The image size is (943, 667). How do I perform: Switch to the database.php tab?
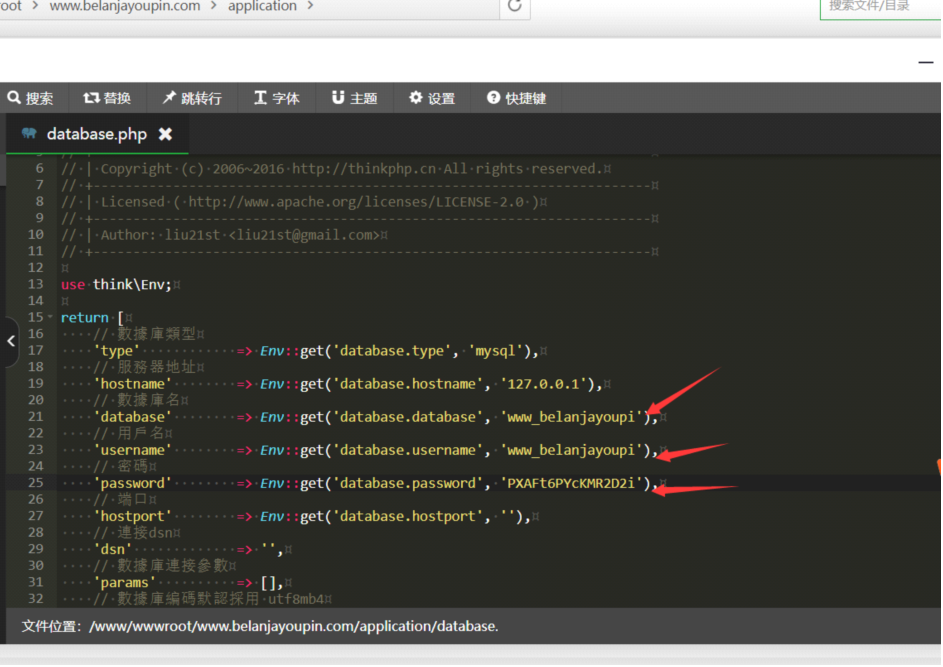[x=97, y=134]
